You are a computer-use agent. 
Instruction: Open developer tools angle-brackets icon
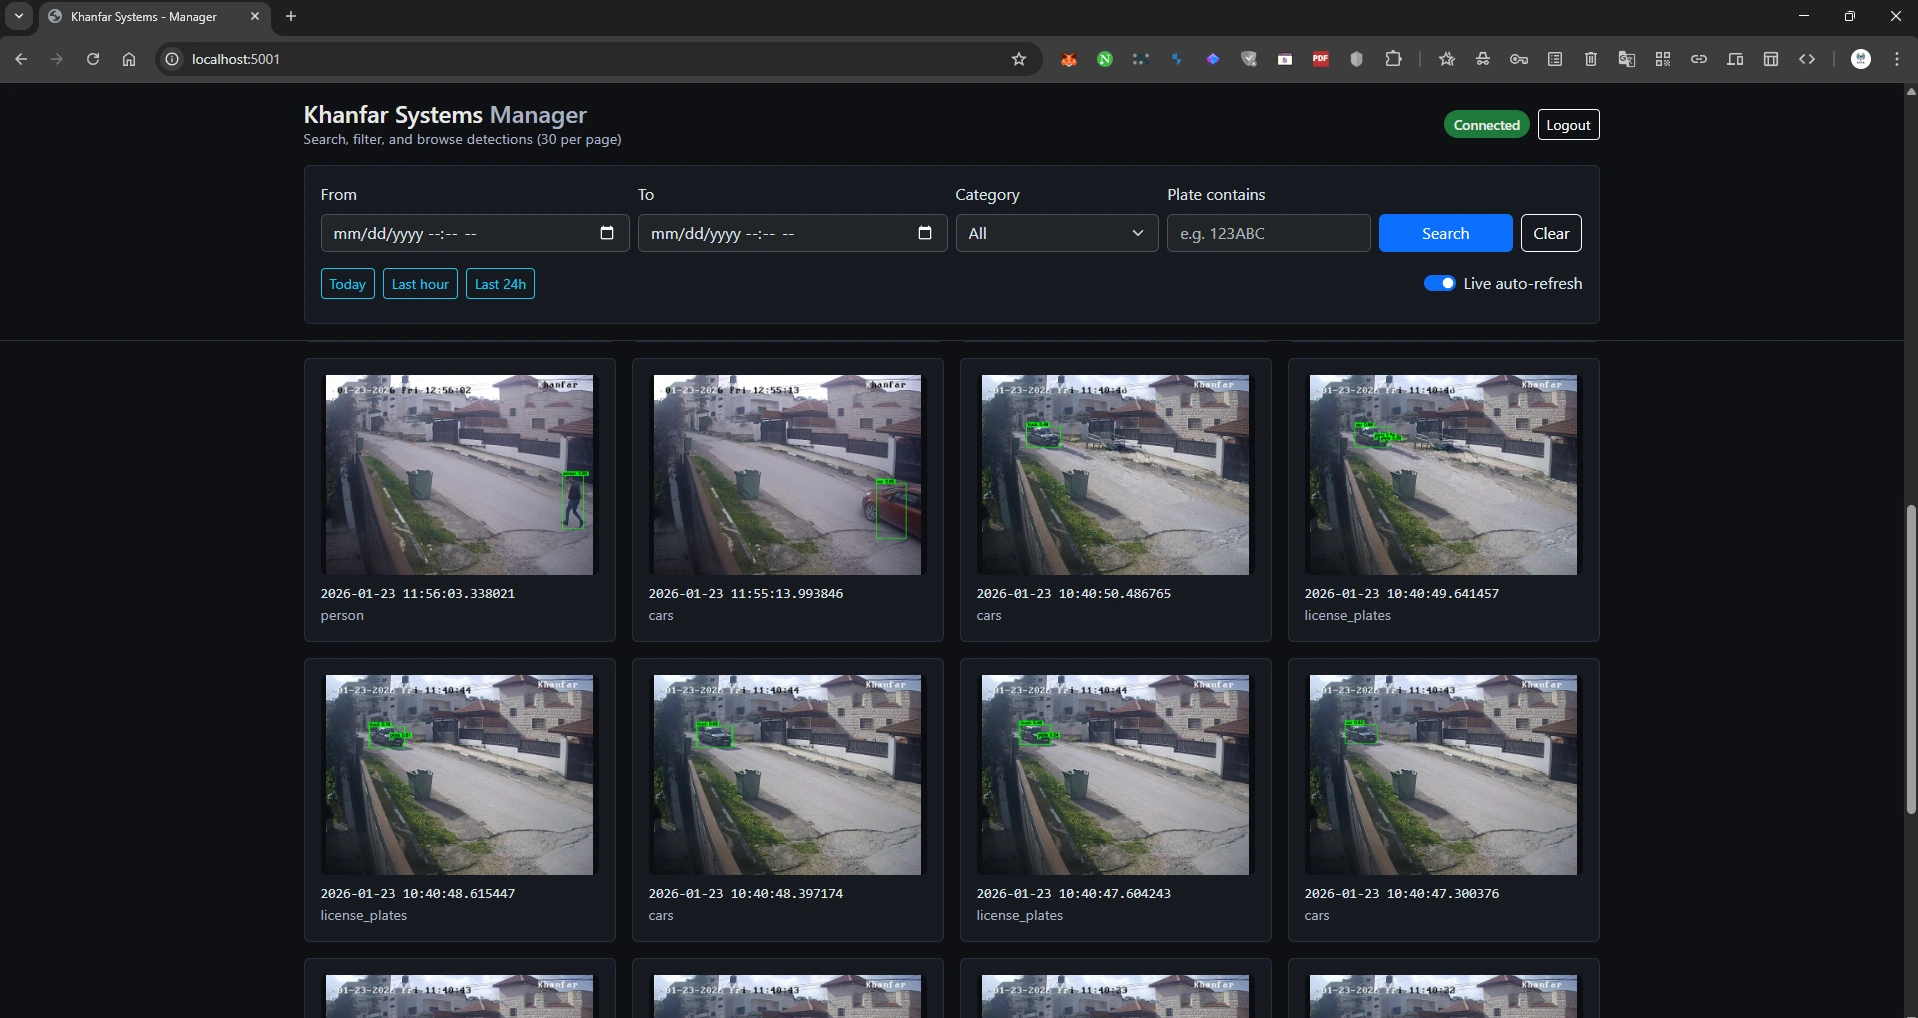[x=1807, y=59]
